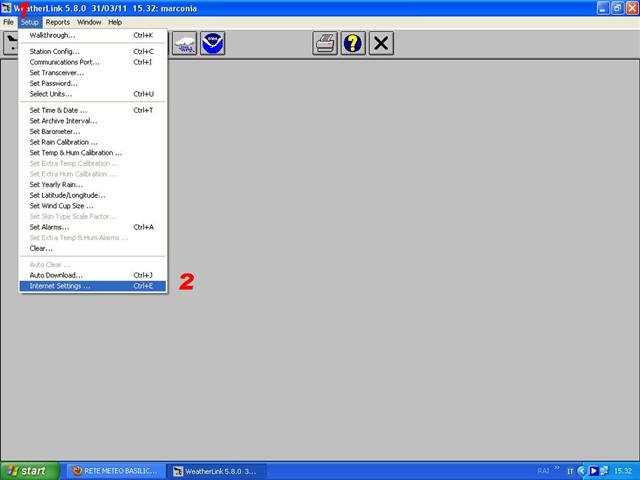This screenshot has height=480, width=640.
Task: Choose Set Rain Calibration... entry
Action: (x=93, y=142)
